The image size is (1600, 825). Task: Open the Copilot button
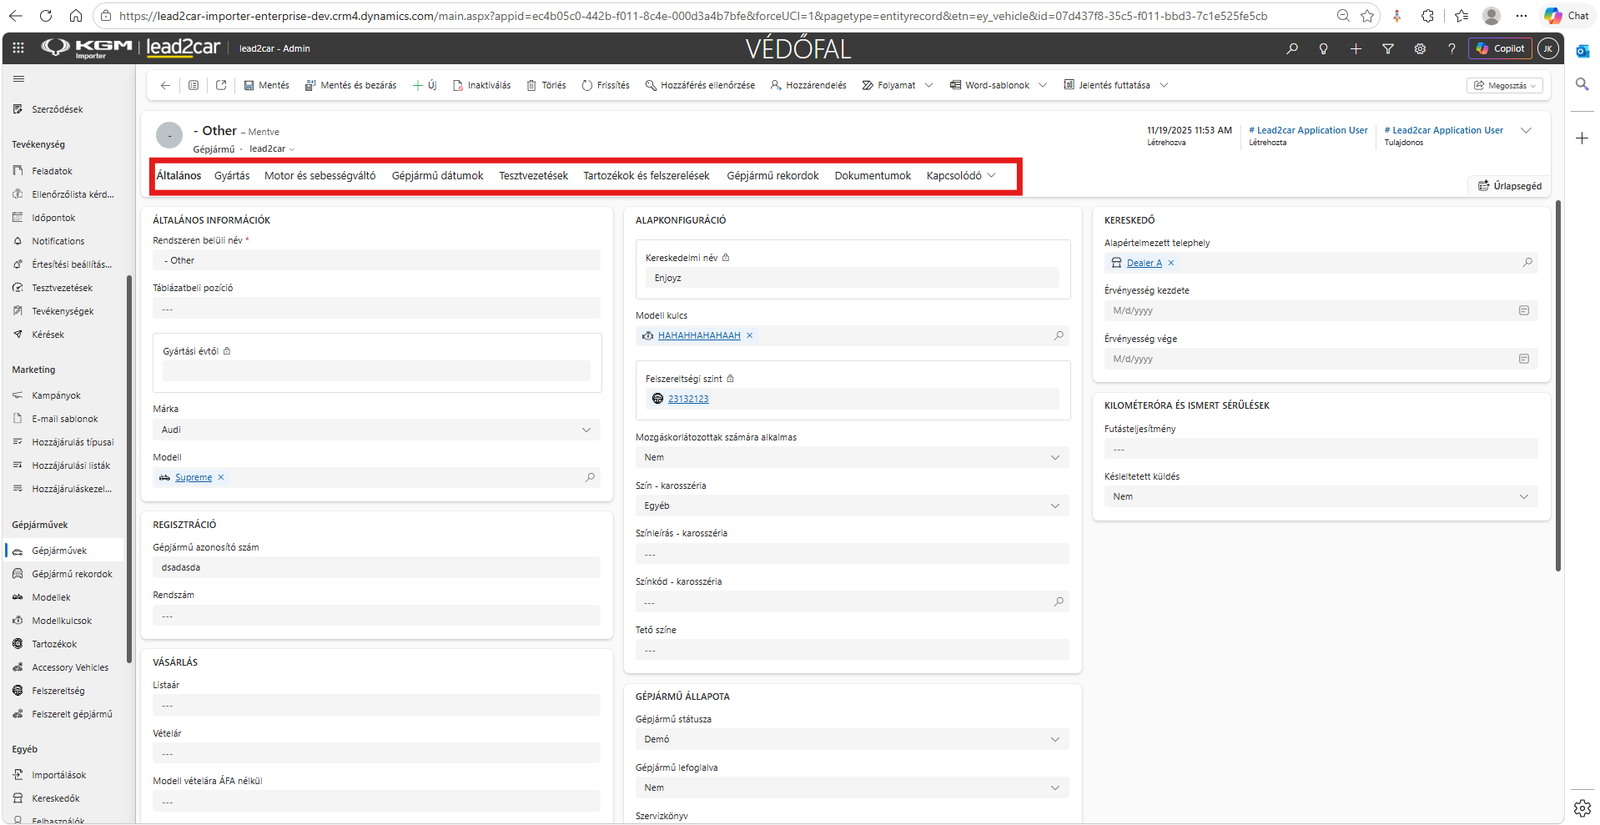tap(1500, 48)
